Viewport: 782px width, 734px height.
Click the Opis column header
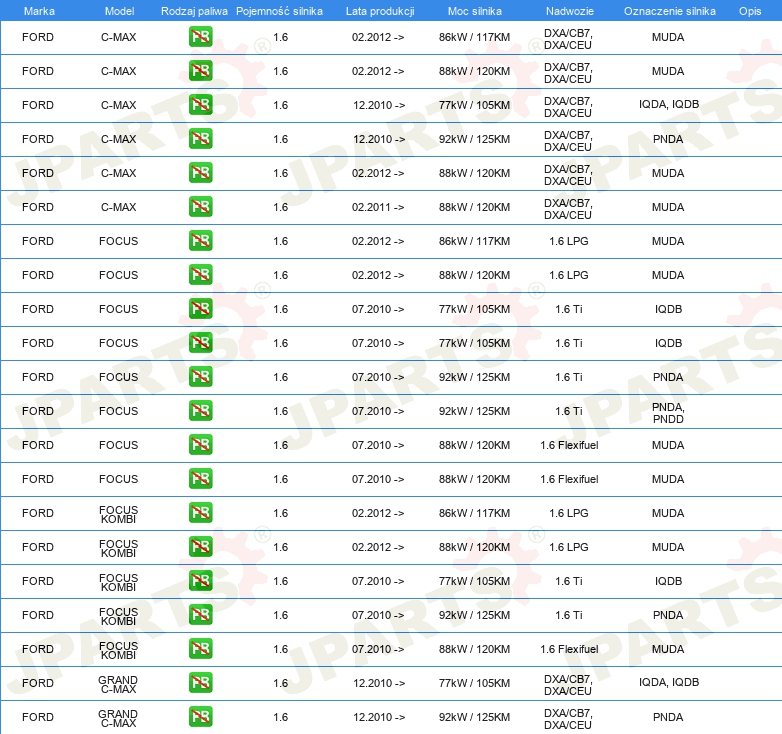coord(749,10)
